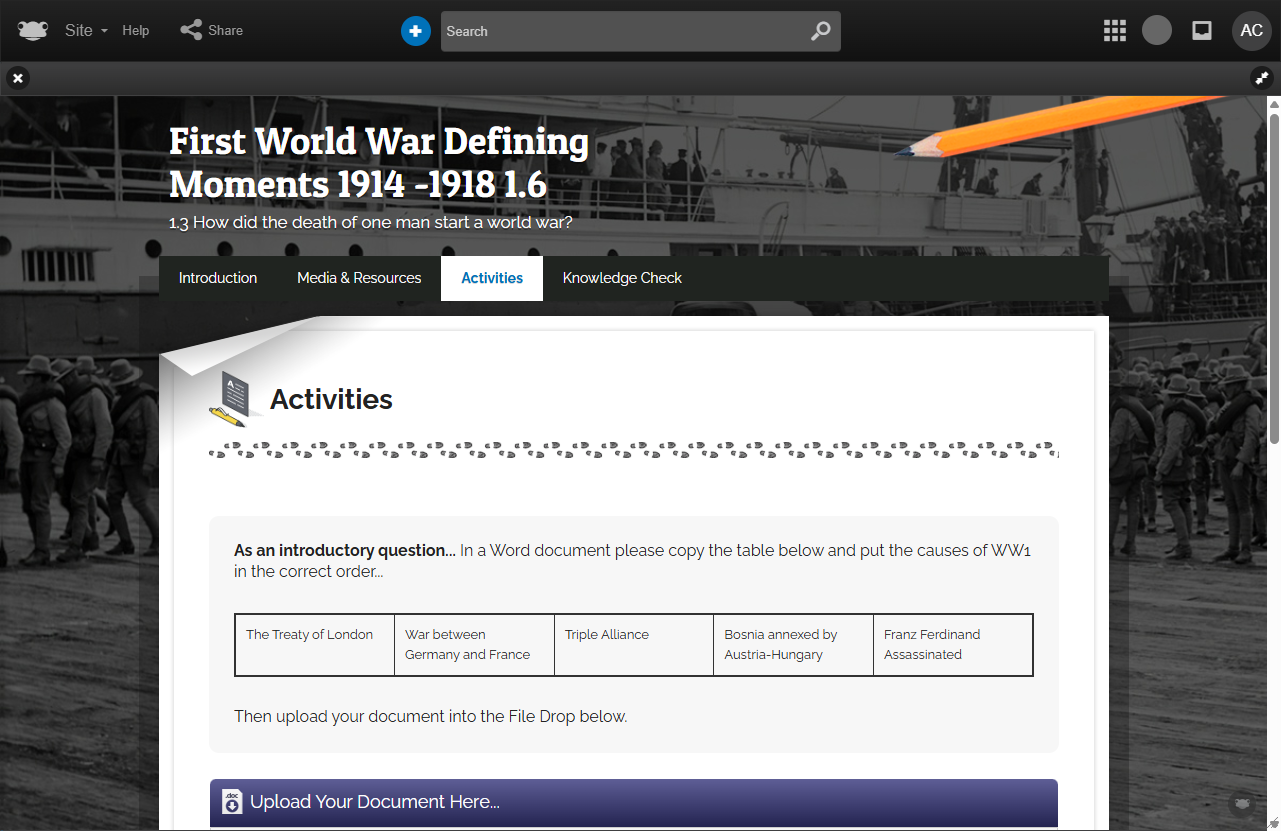This screenshot has height=831, width=1281.
Task: Click the doc download icon in upload bar
Action: [x=232, y=802]
